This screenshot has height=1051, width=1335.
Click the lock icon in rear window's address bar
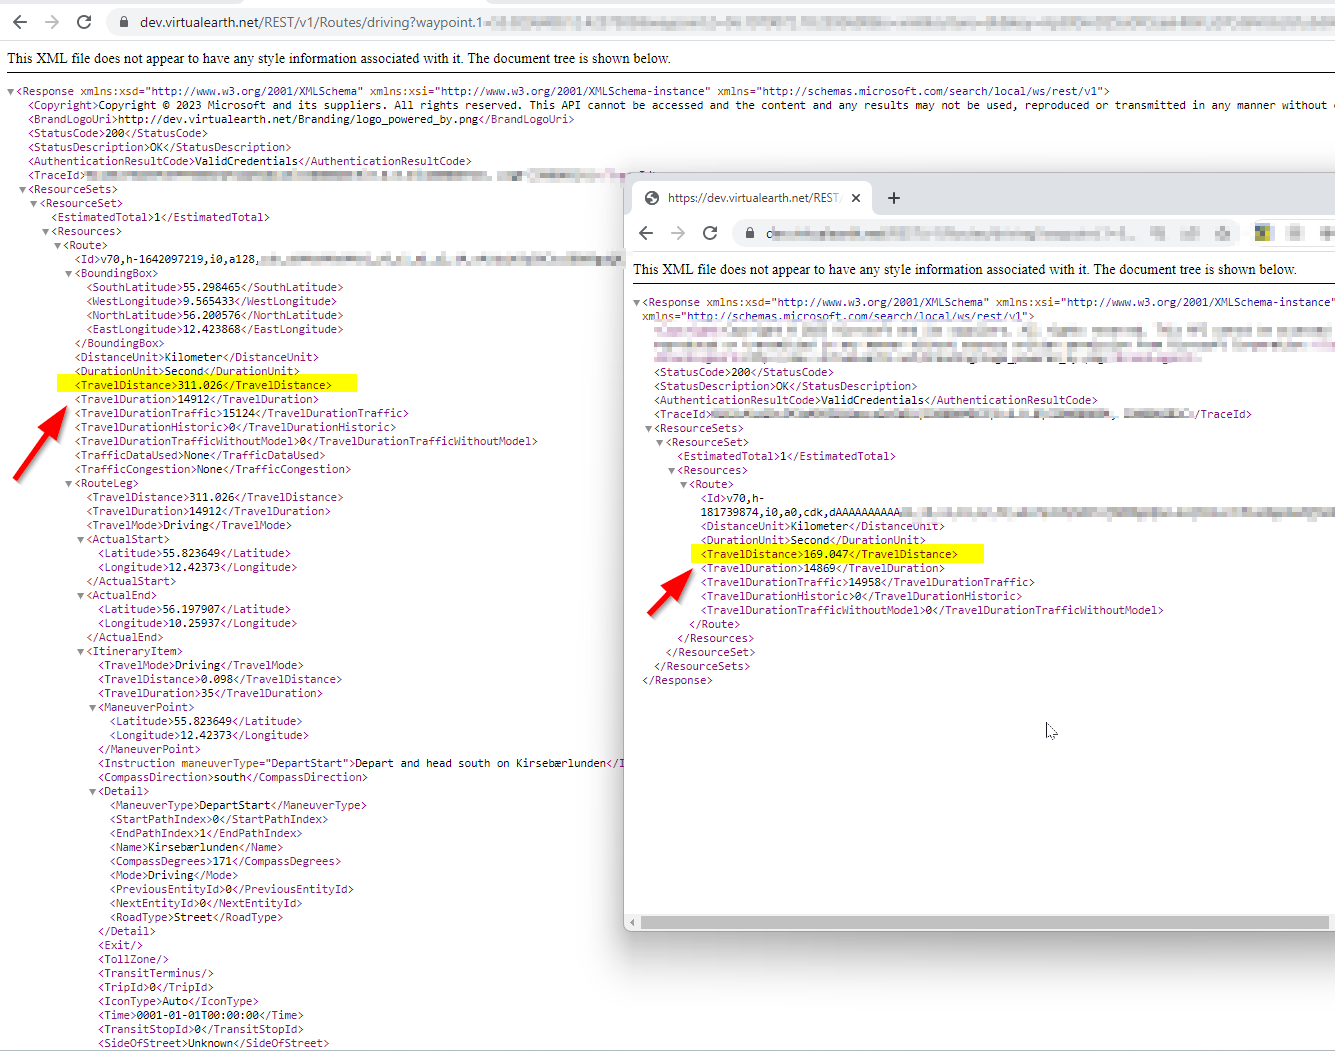tap(123, 22)
